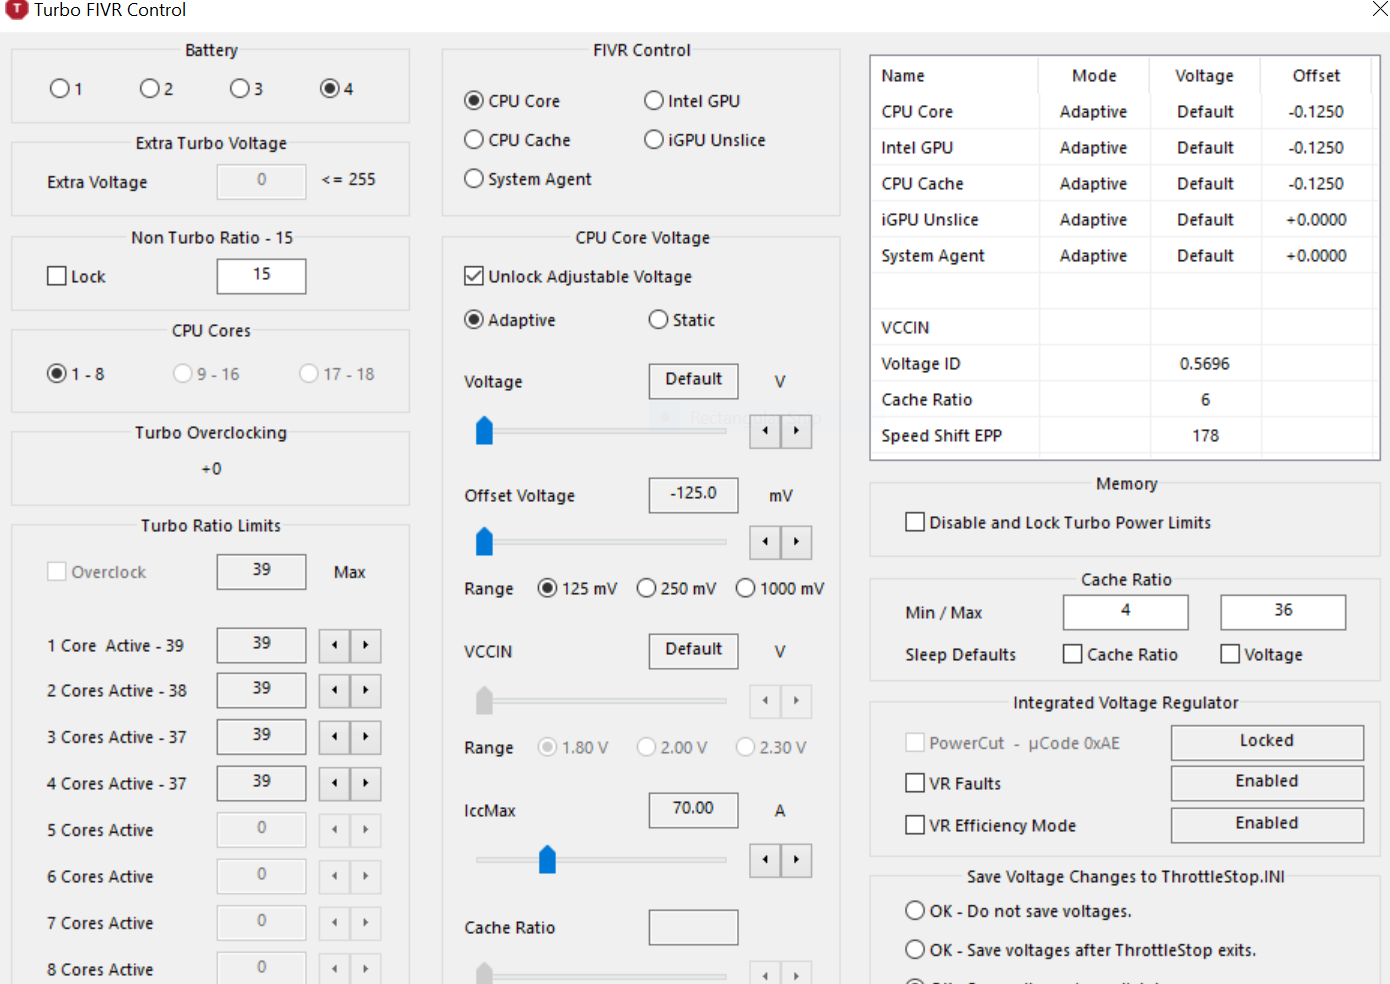Click the VR Efficiency Mode Enabled button
Image resolution: width=1390 pixels, height=984 pixels.
[1267, 825]
